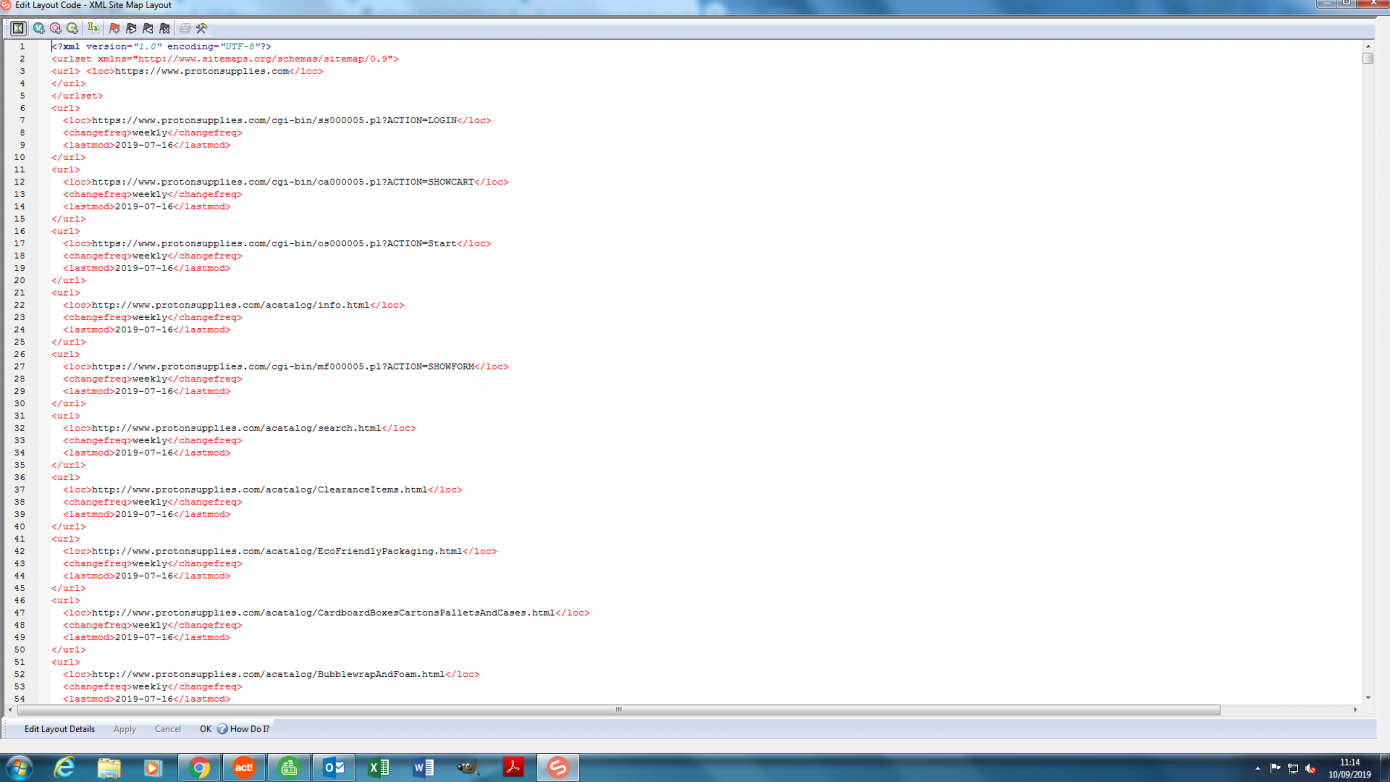Click the horizontal scrollbar right arrow

coord(1356,710)
